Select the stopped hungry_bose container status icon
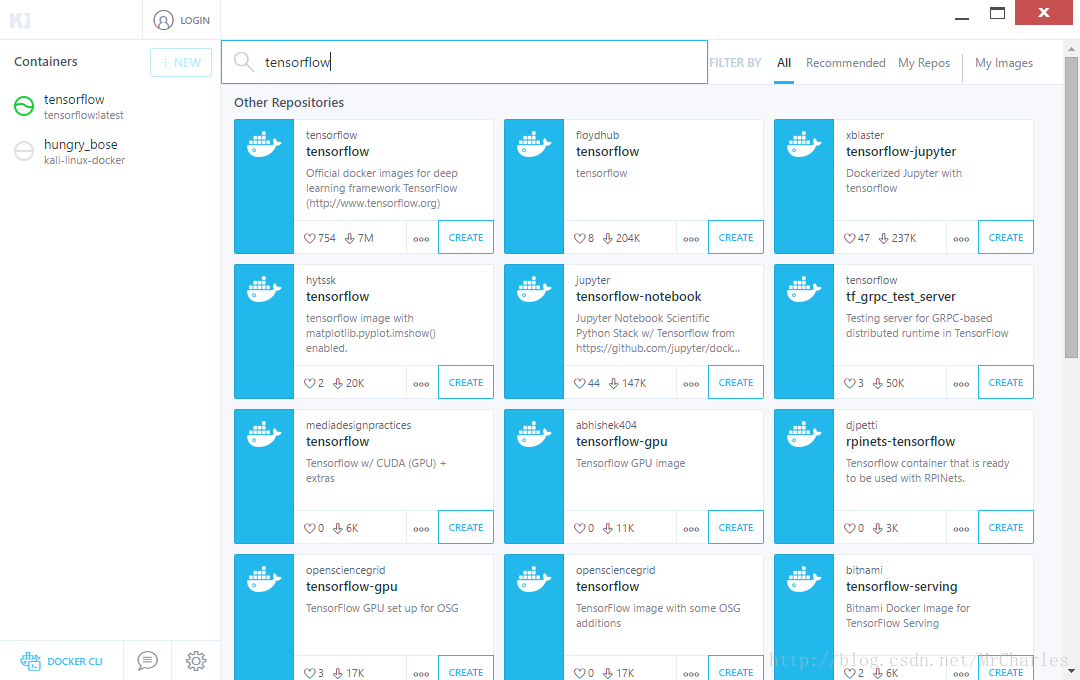 (x=24, y=151)
